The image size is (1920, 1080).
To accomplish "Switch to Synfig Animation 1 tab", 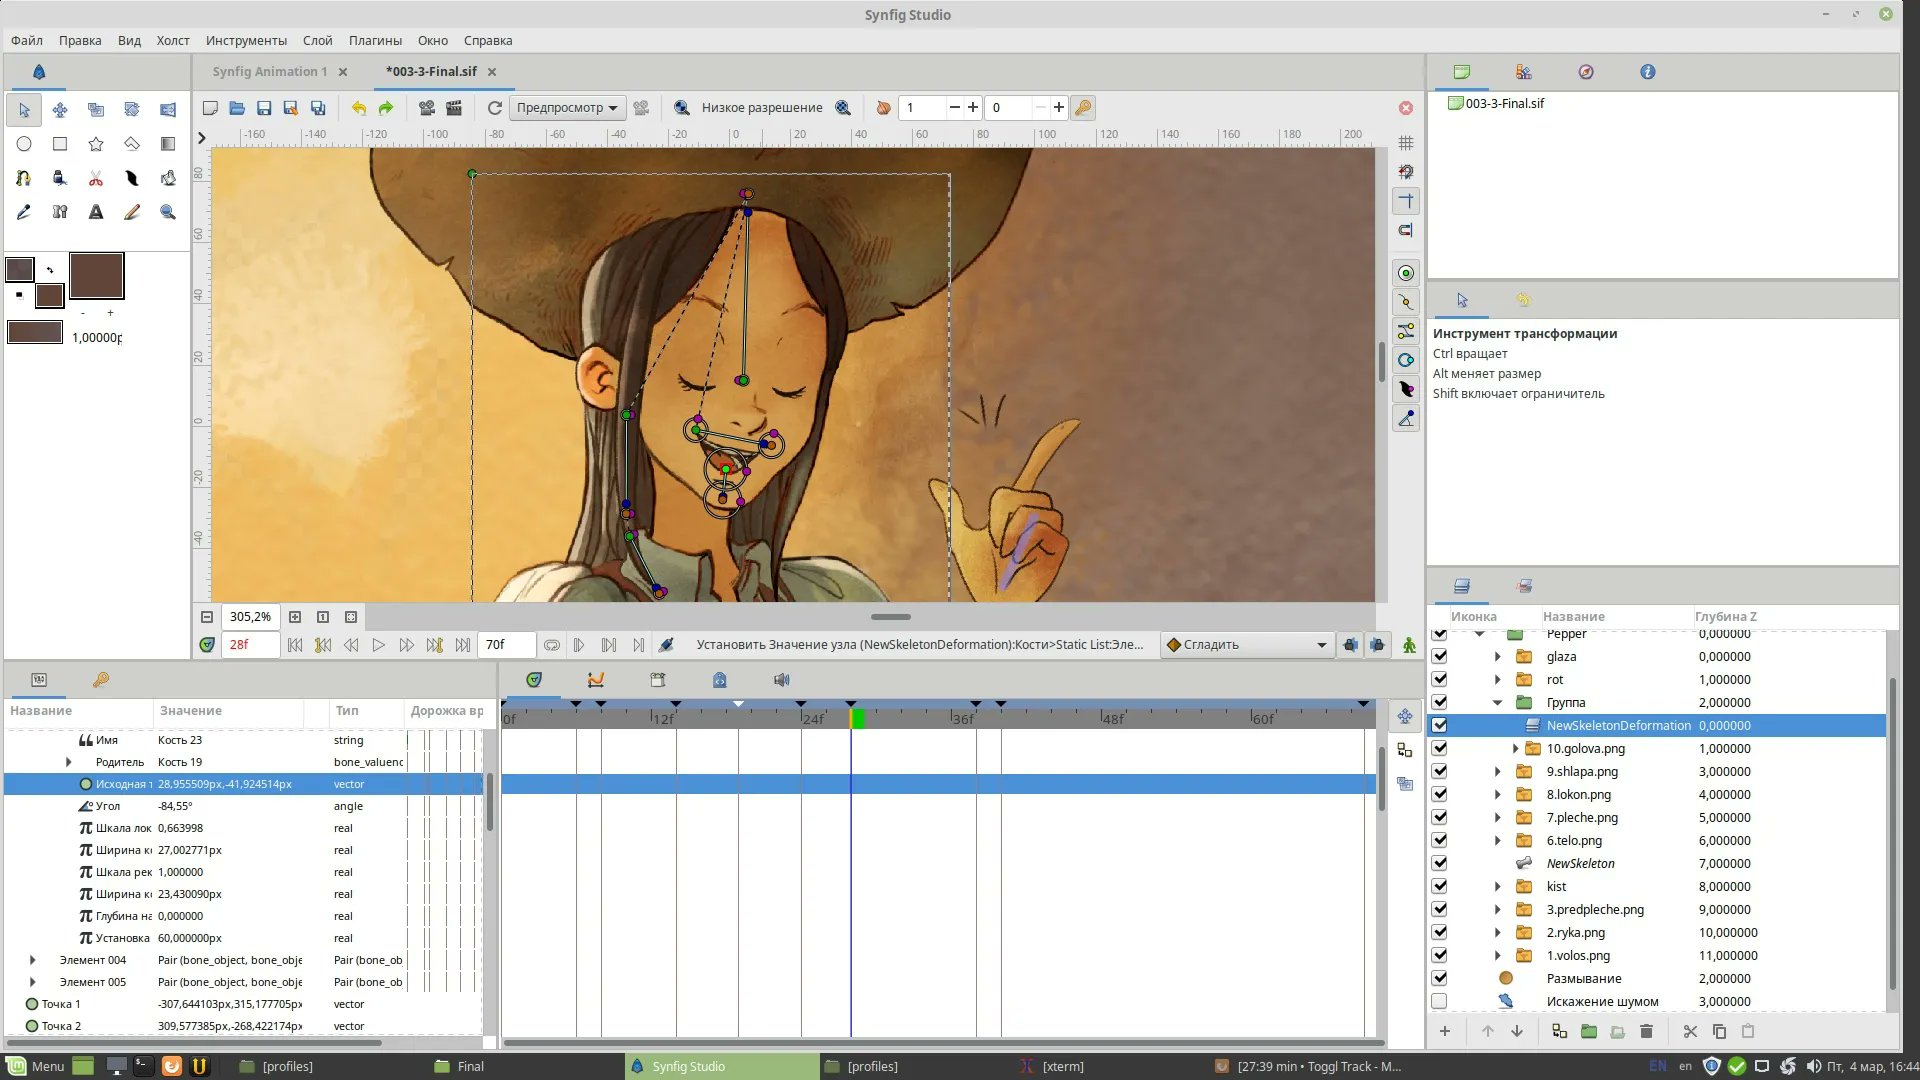I will coord(270,72).
